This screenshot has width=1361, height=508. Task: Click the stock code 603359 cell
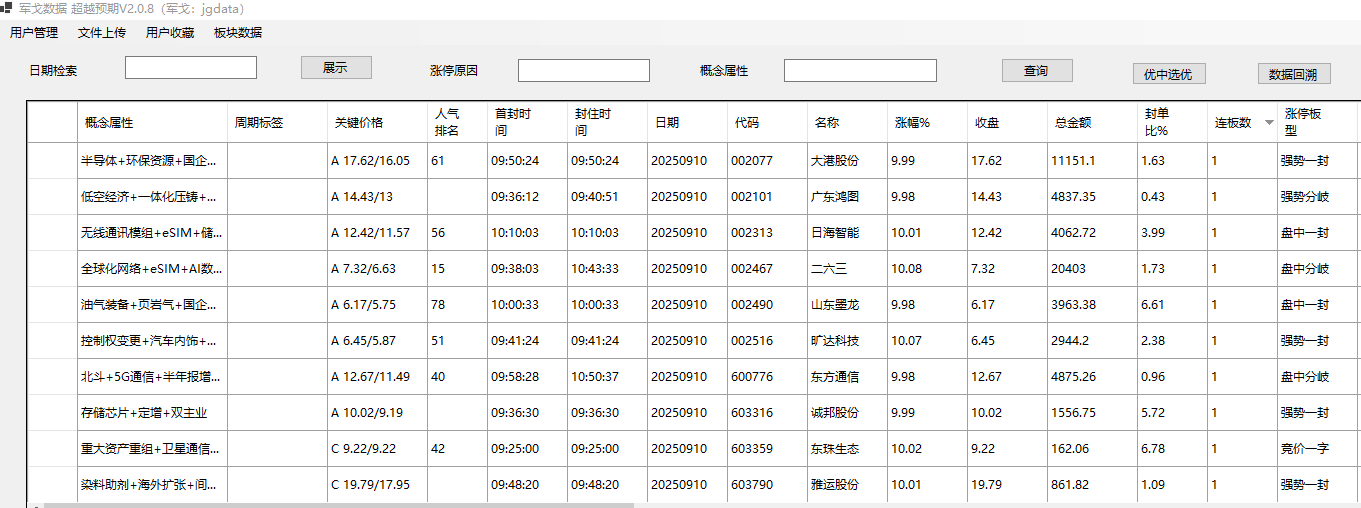[x=766, y=449]
